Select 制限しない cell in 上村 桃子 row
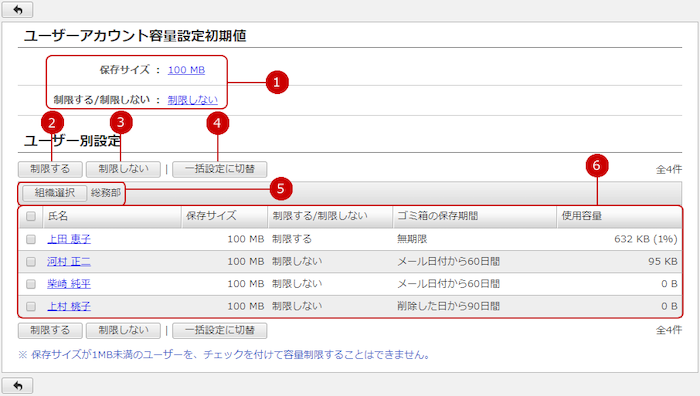Screen dimensions: 700x396 pyautogui.click(x=297, y=306)
